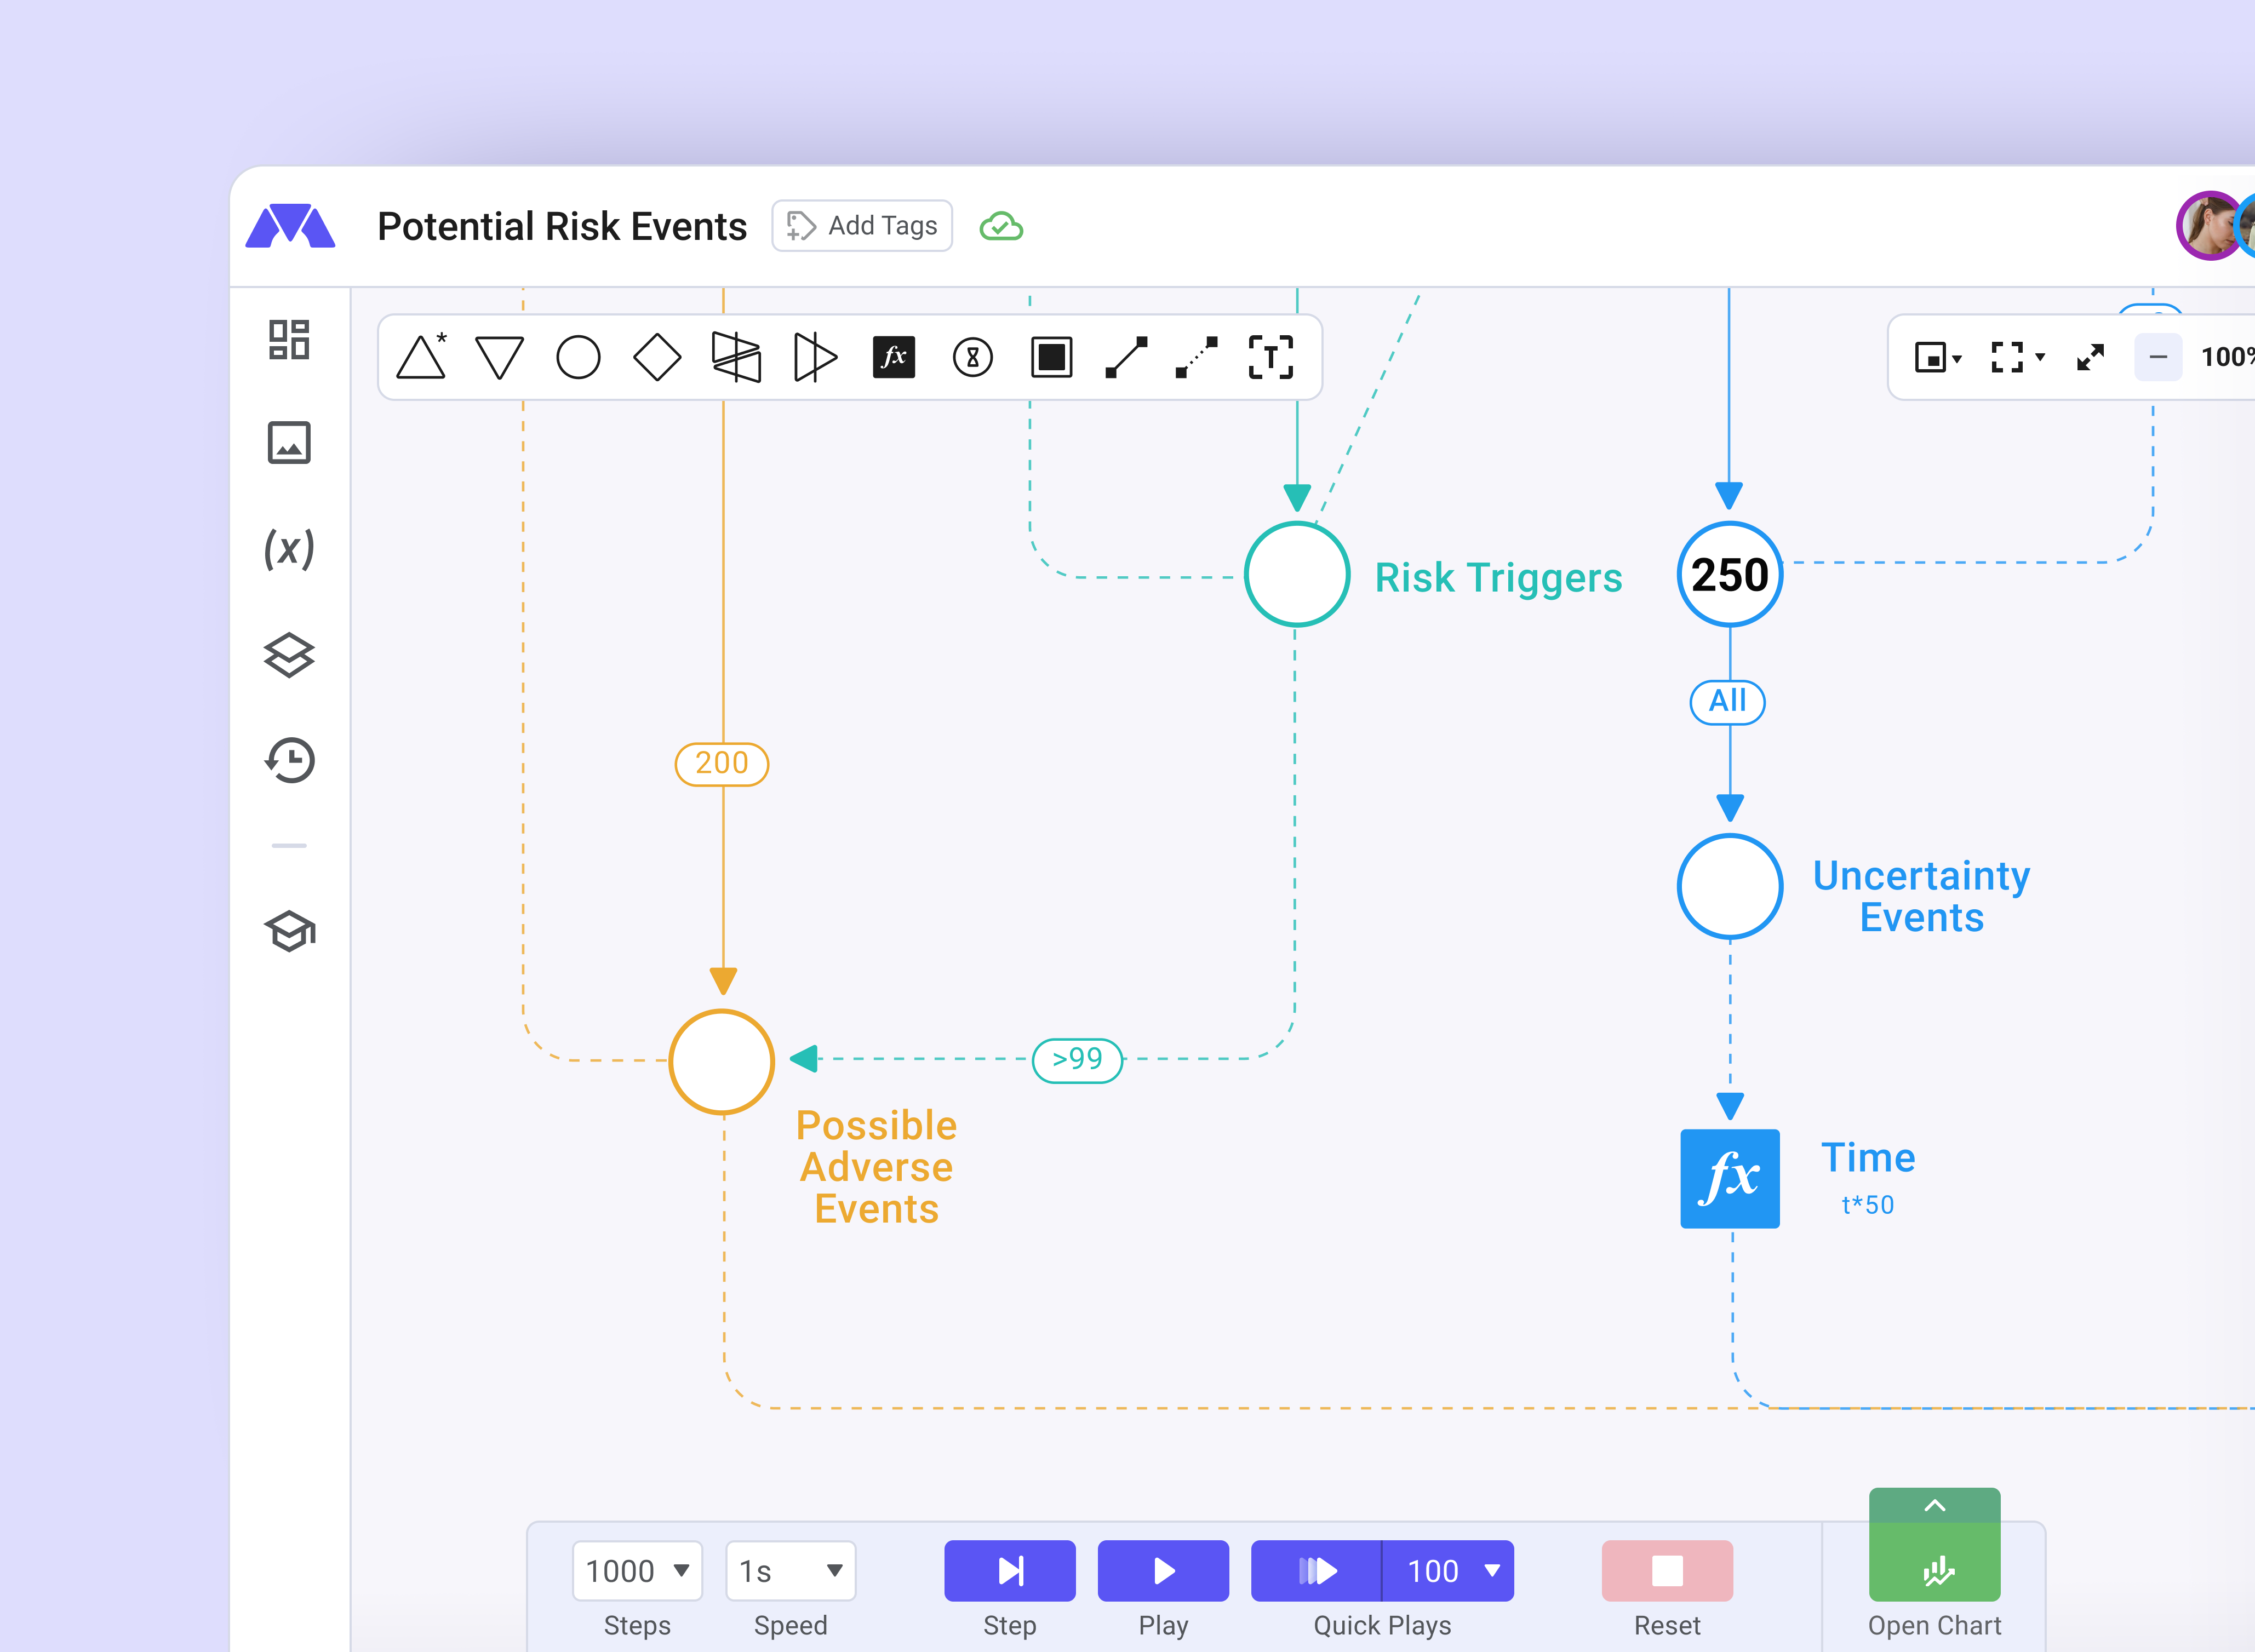Select the text label tool
2255x1652 pixels.
[1271, 357]
